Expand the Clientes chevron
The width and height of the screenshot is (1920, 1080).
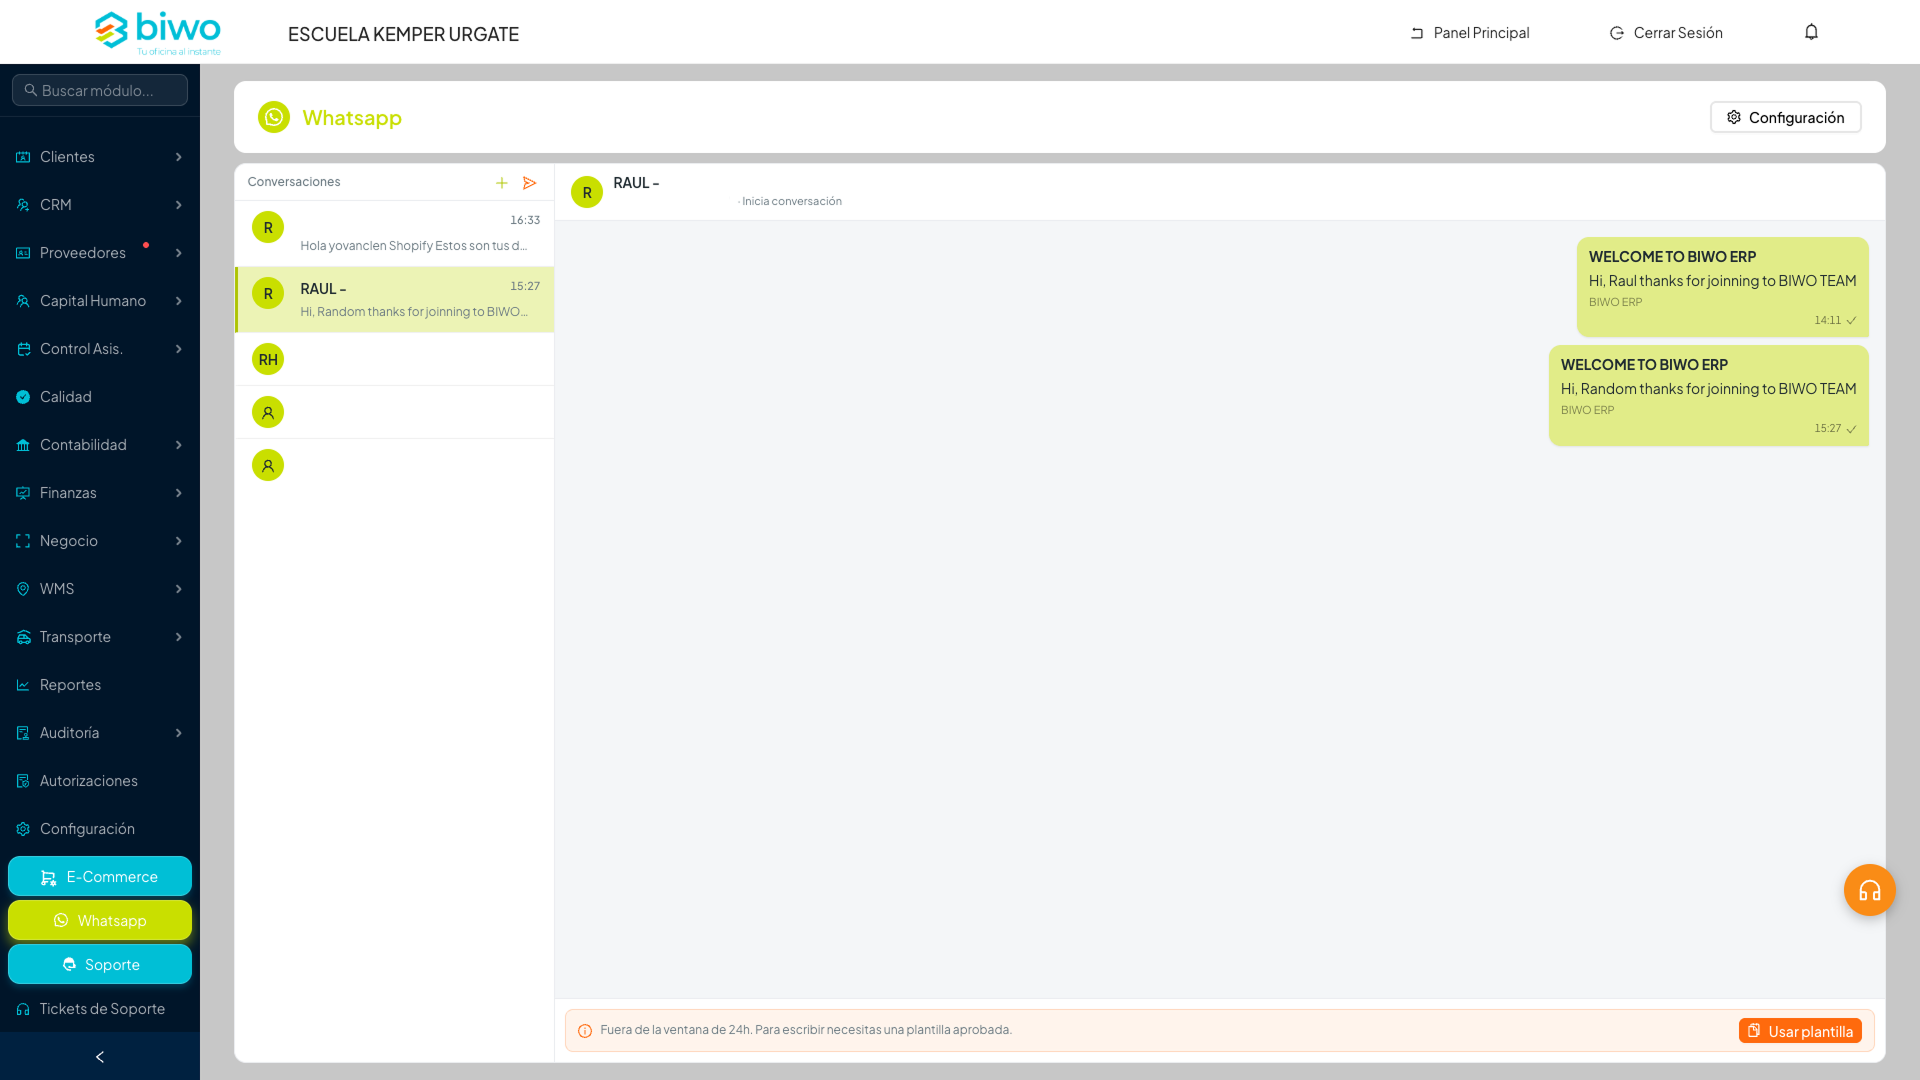(x=179, y=157)
